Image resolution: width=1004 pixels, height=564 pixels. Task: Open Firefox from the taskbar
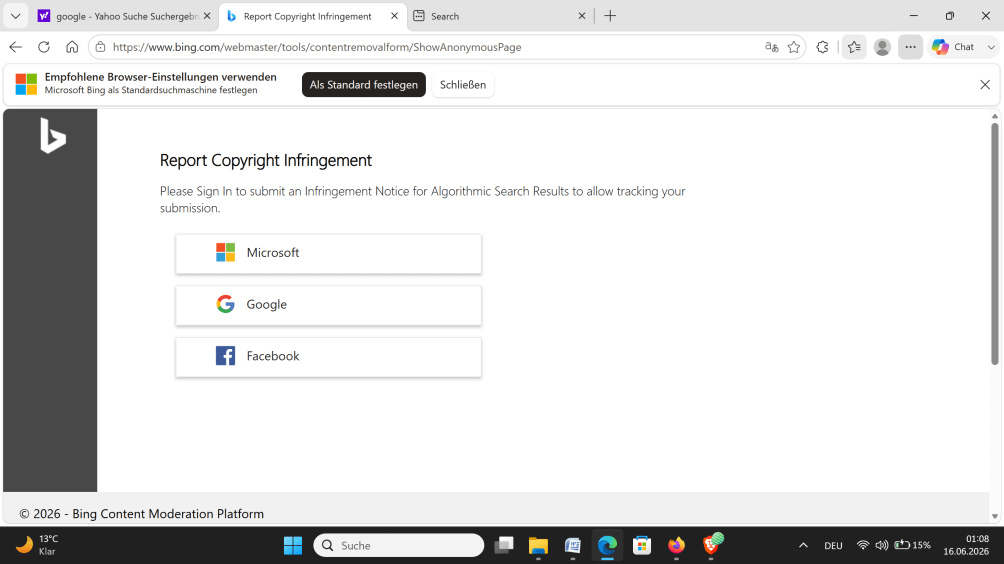click(x=676, y=545)
